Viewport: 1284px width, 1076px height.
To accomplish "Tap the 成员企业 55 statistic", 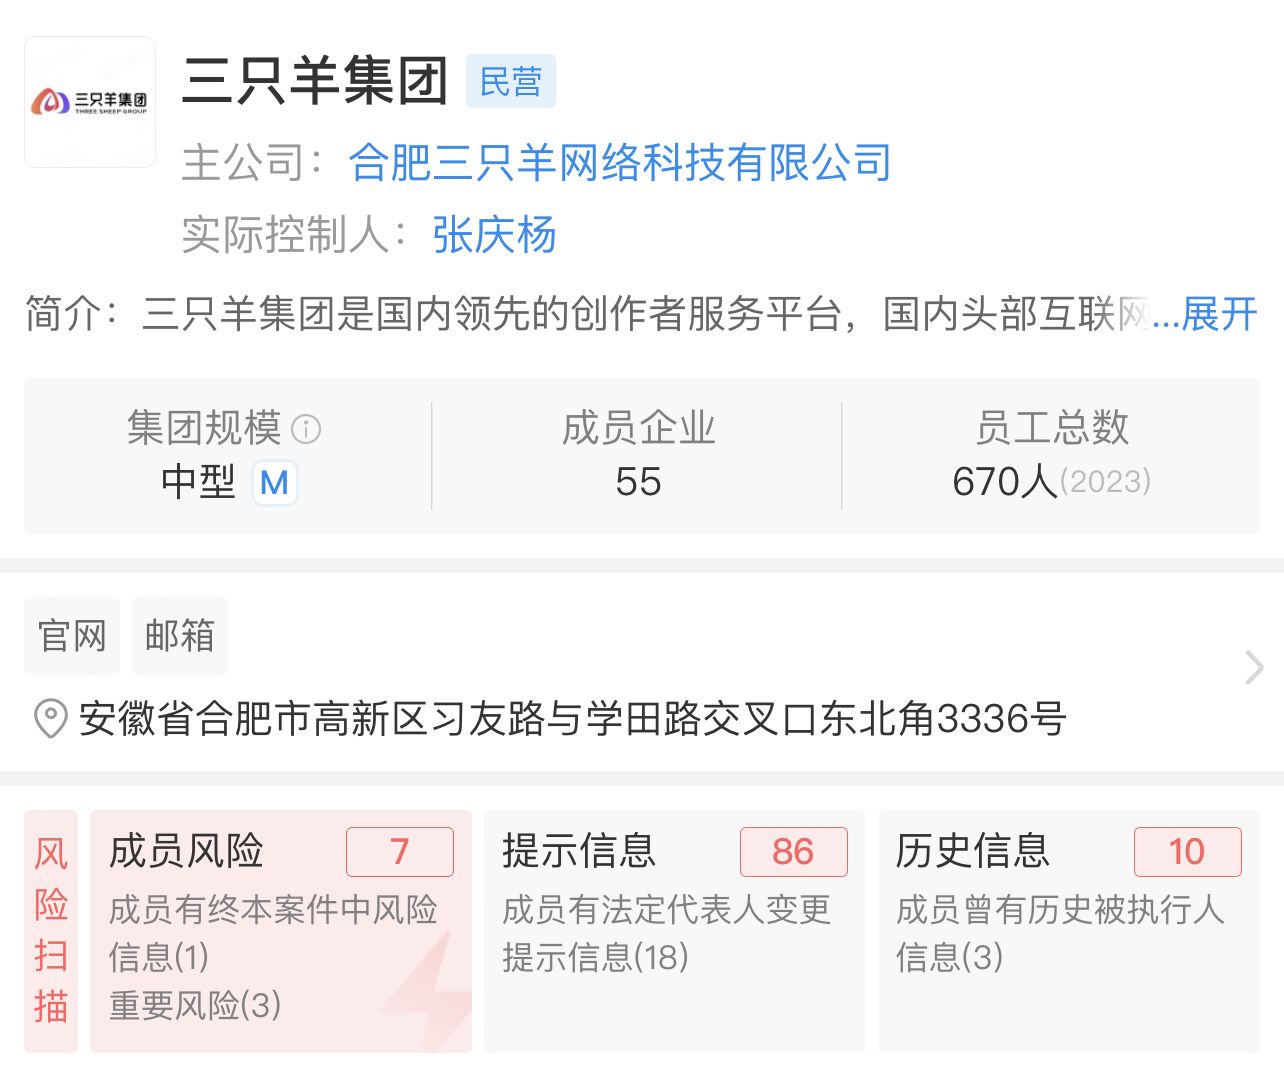I will click(x=638, y=455).
